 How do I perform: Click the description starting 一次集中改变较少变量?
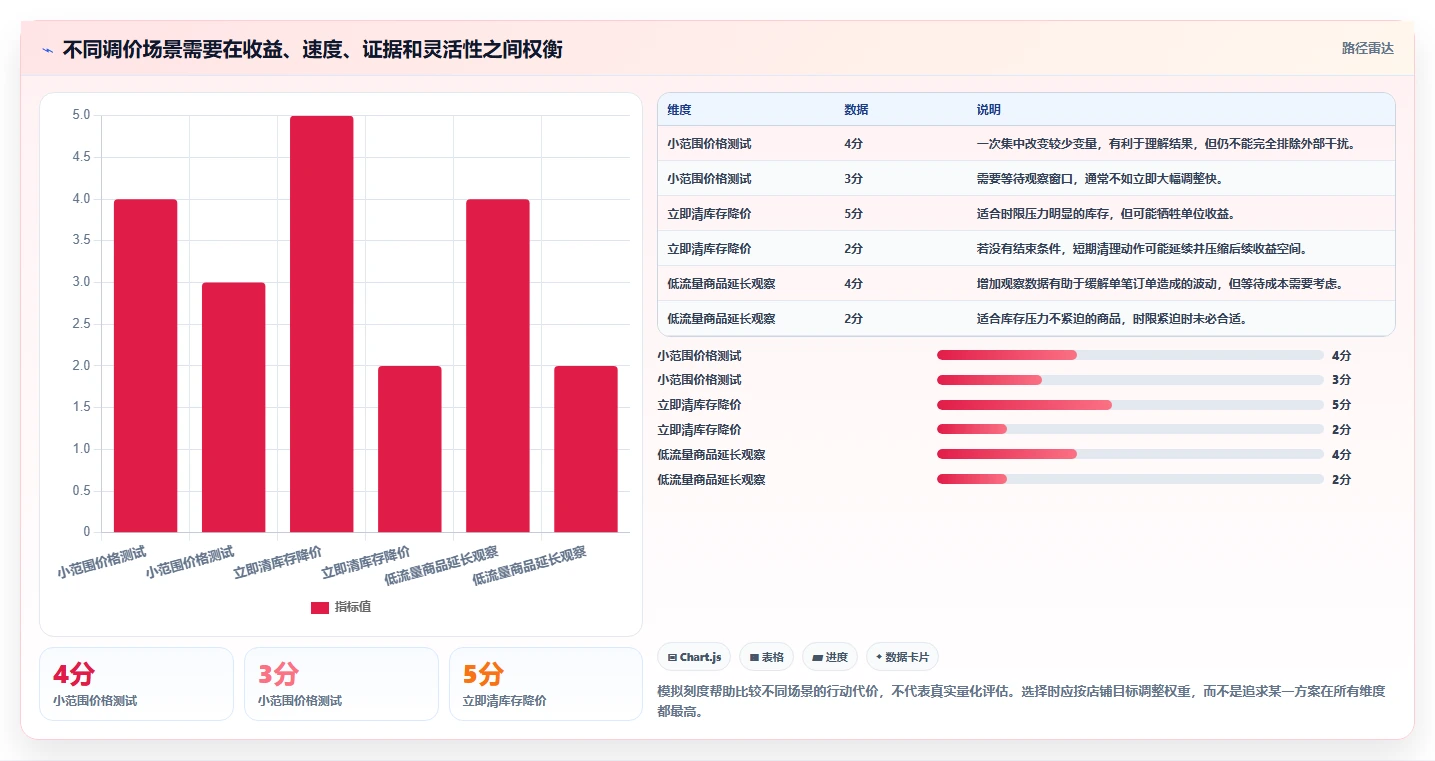[1166, 144]
